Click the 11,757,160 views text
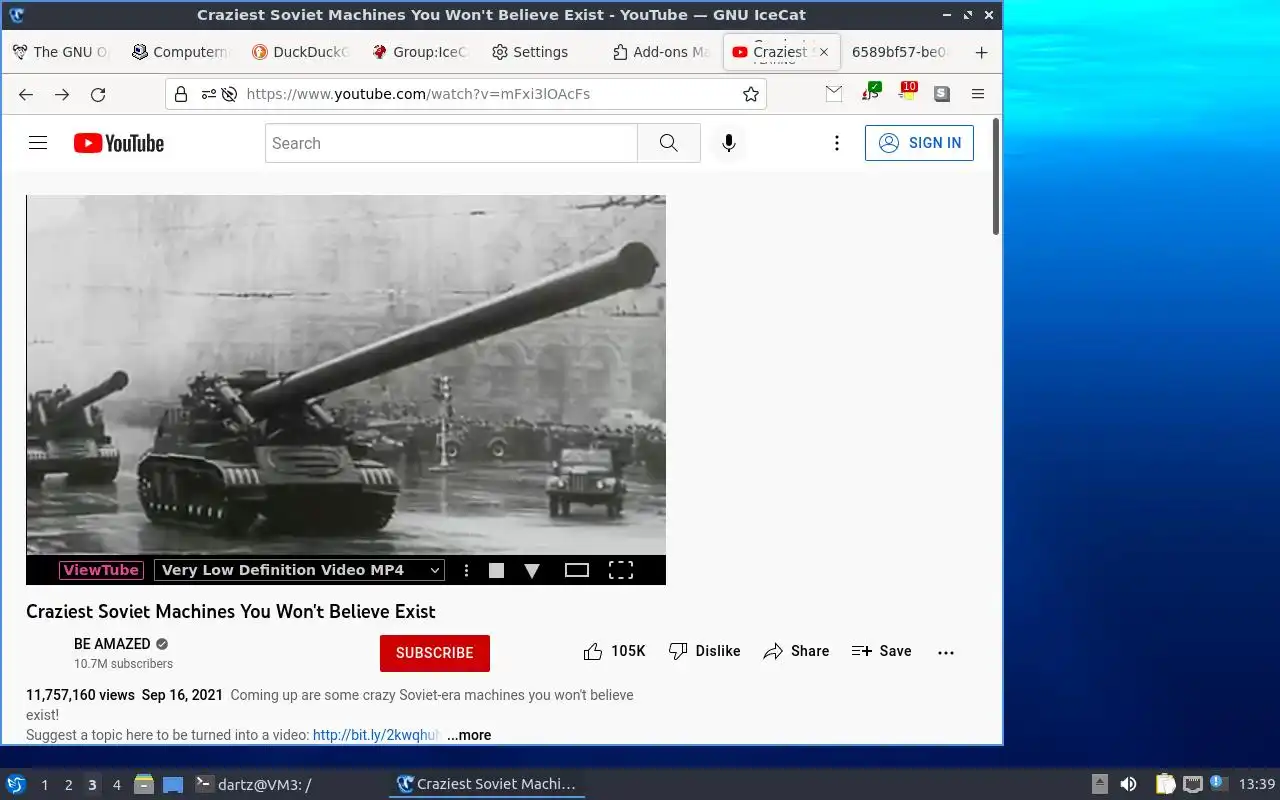 (x=80, y=695)
